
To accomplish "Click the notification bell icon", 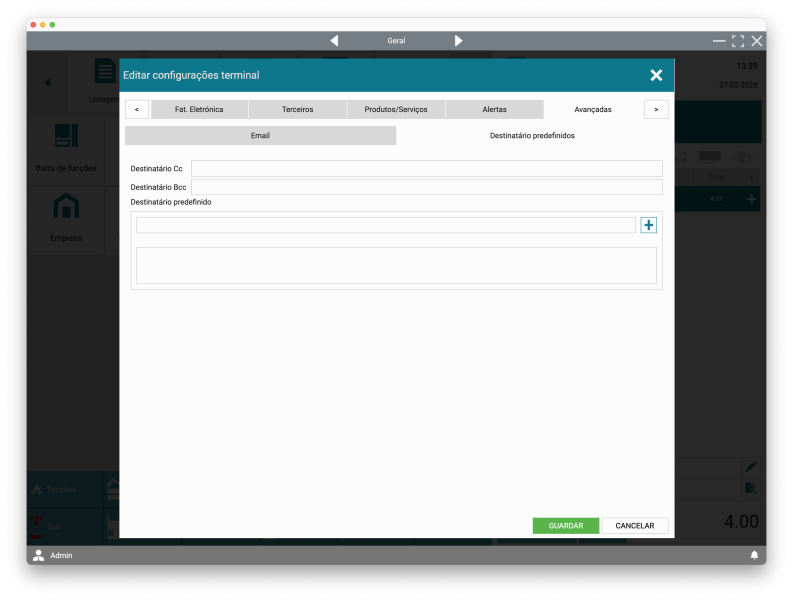I will click(x=754, y=555).
